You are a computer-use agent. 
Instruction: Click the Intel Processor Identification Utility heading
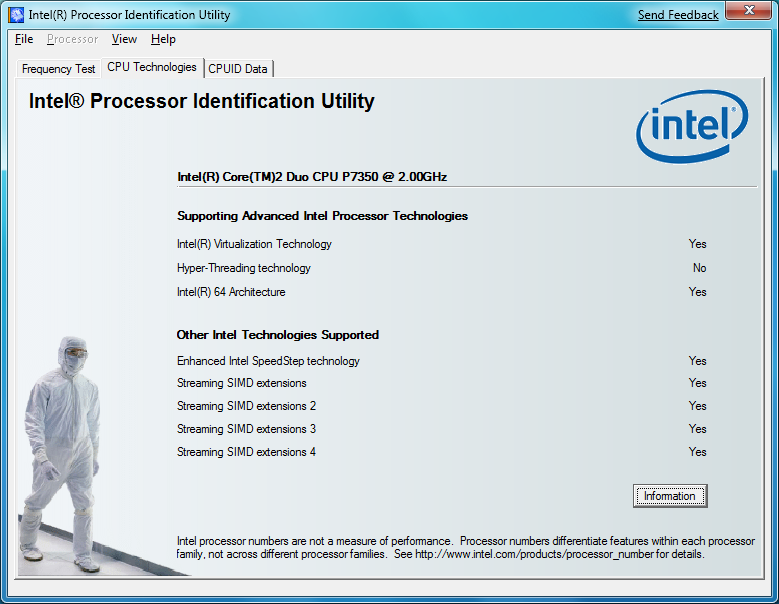coord(202,101)
